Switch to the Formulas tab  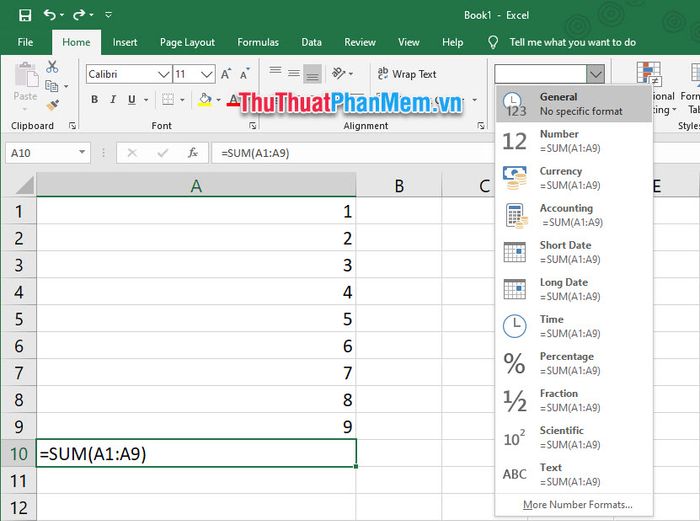pyautogui.click(x=258, y=43)
